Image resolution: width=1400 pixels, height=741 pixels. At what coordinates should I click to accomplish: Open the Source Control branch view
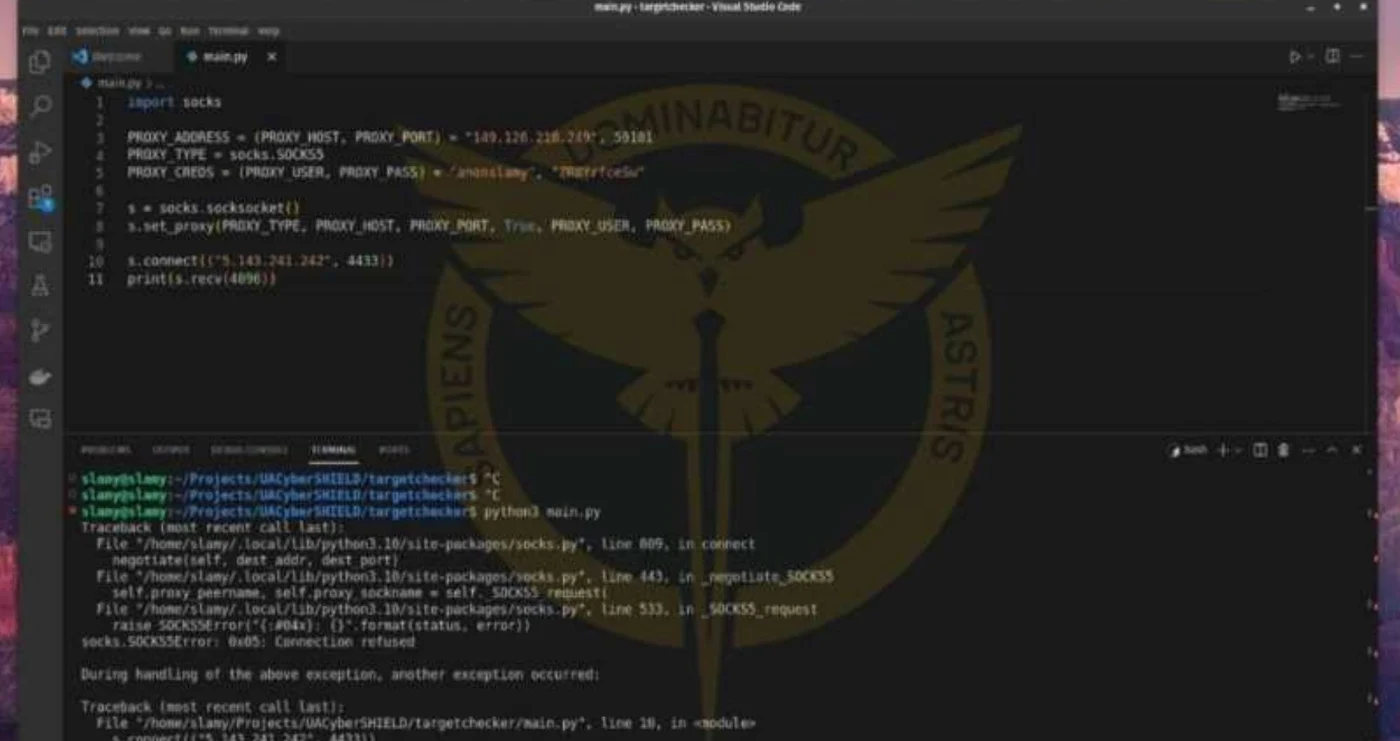(x=40, y=331)
